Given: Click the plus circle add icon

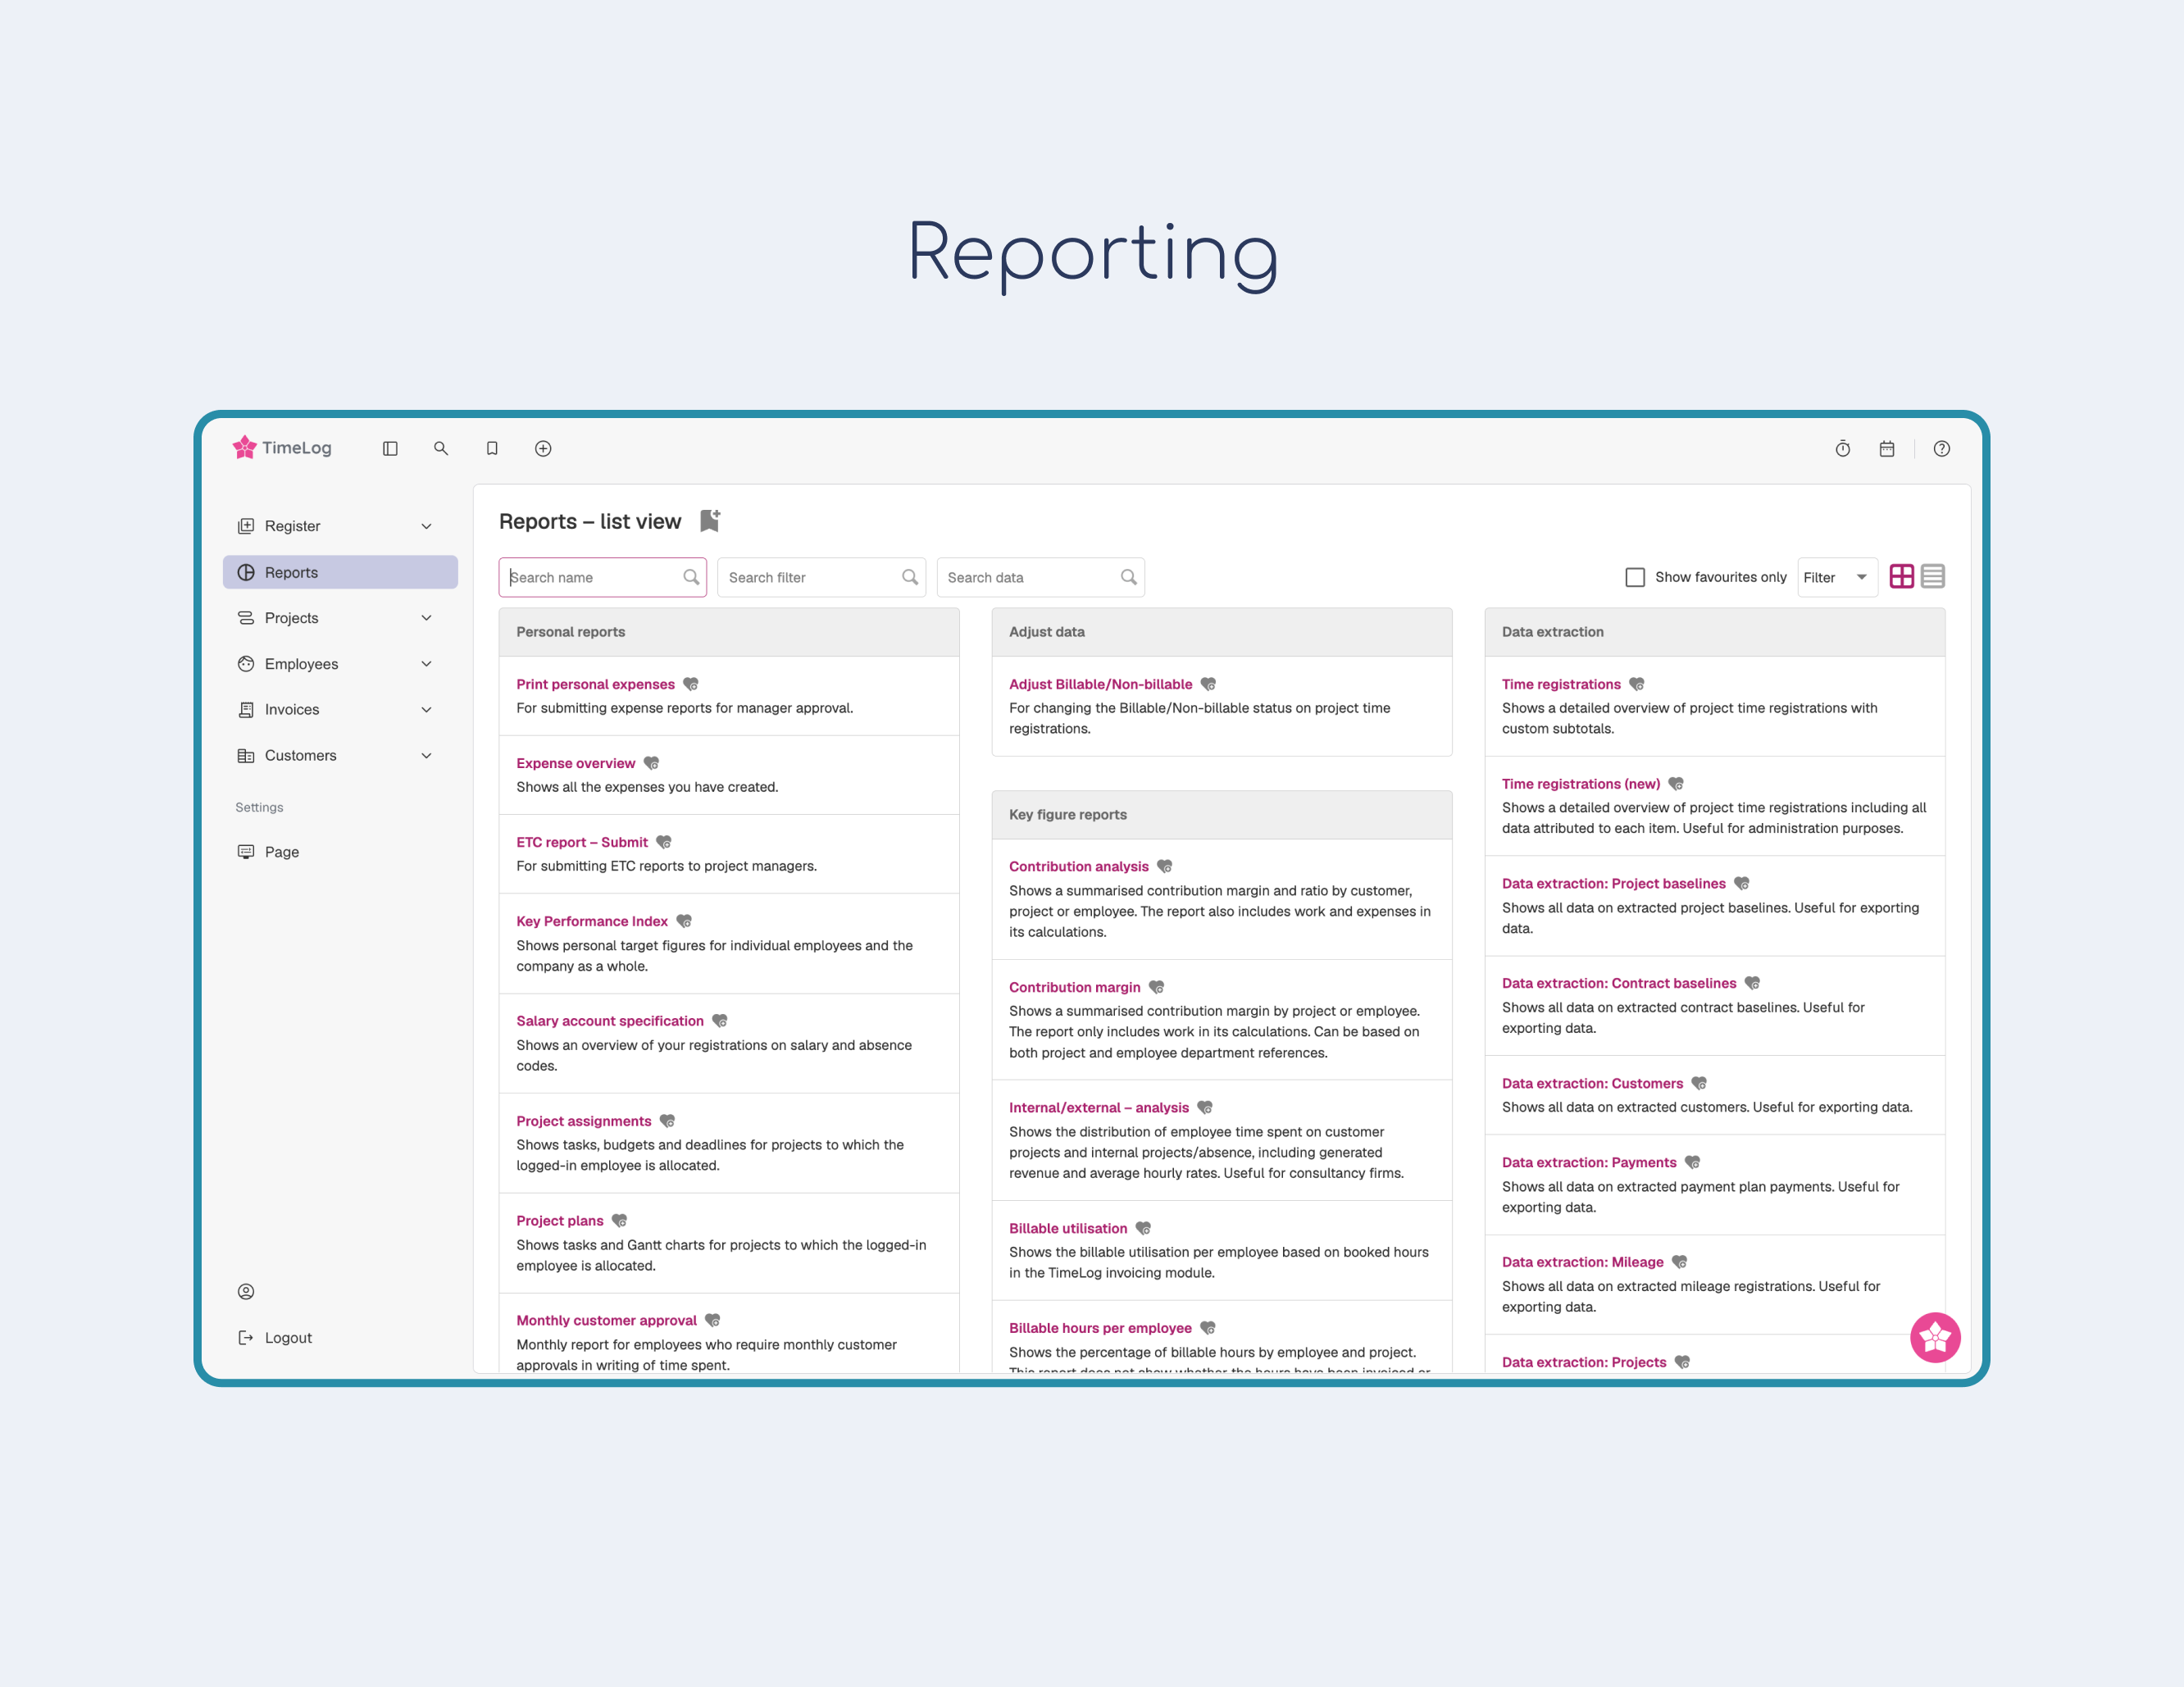Looking at the screenshot, I should (x=543, y=449).
